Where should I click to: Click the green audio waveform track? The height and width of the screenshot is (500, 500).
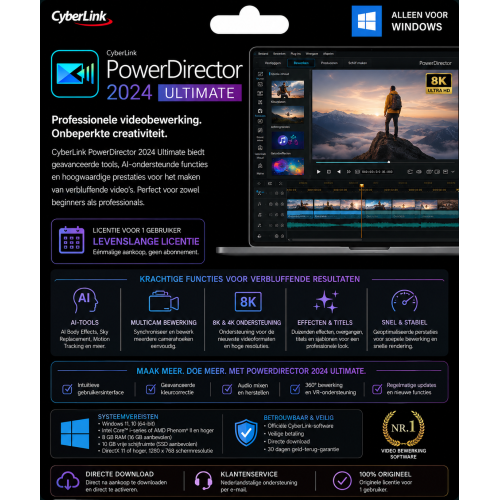(373, 225)
